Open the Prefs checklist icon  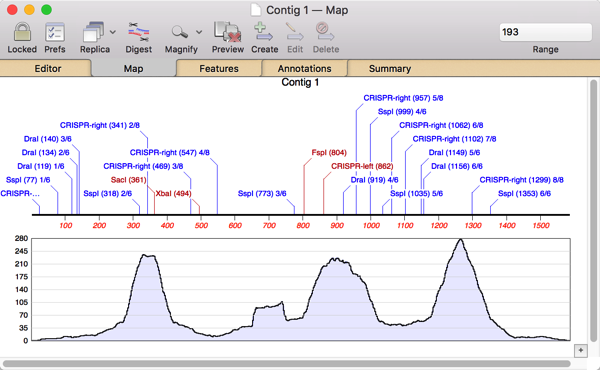(55, 32)
